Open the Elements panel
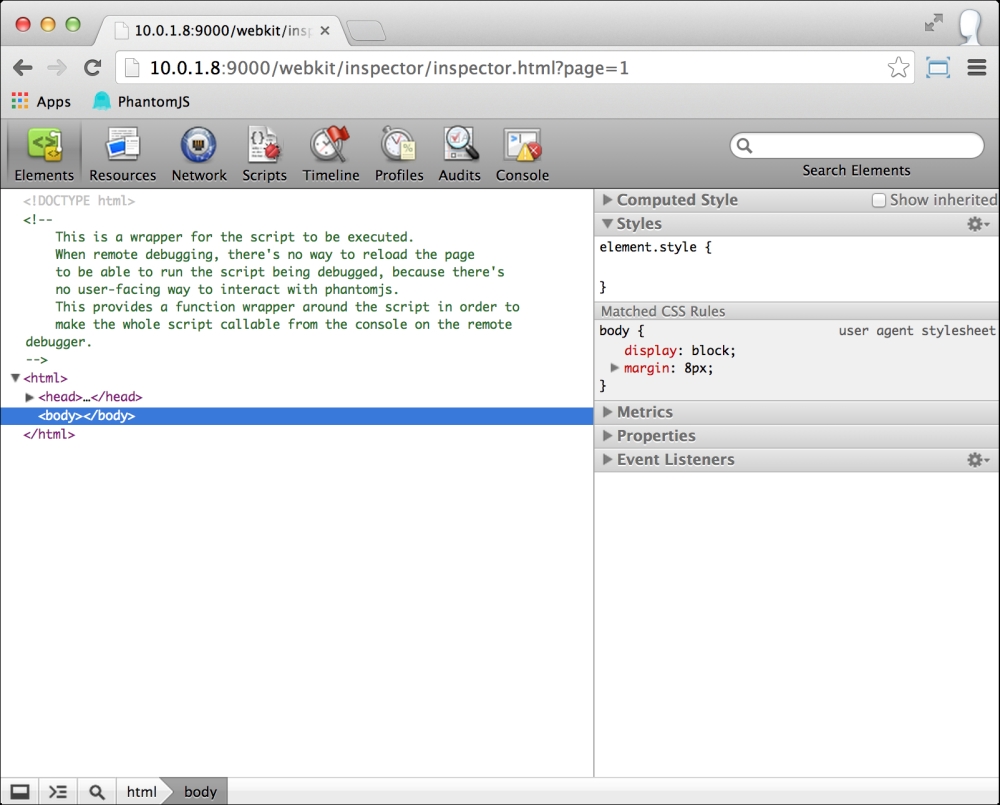1000x805 pixels. (44, 155)
